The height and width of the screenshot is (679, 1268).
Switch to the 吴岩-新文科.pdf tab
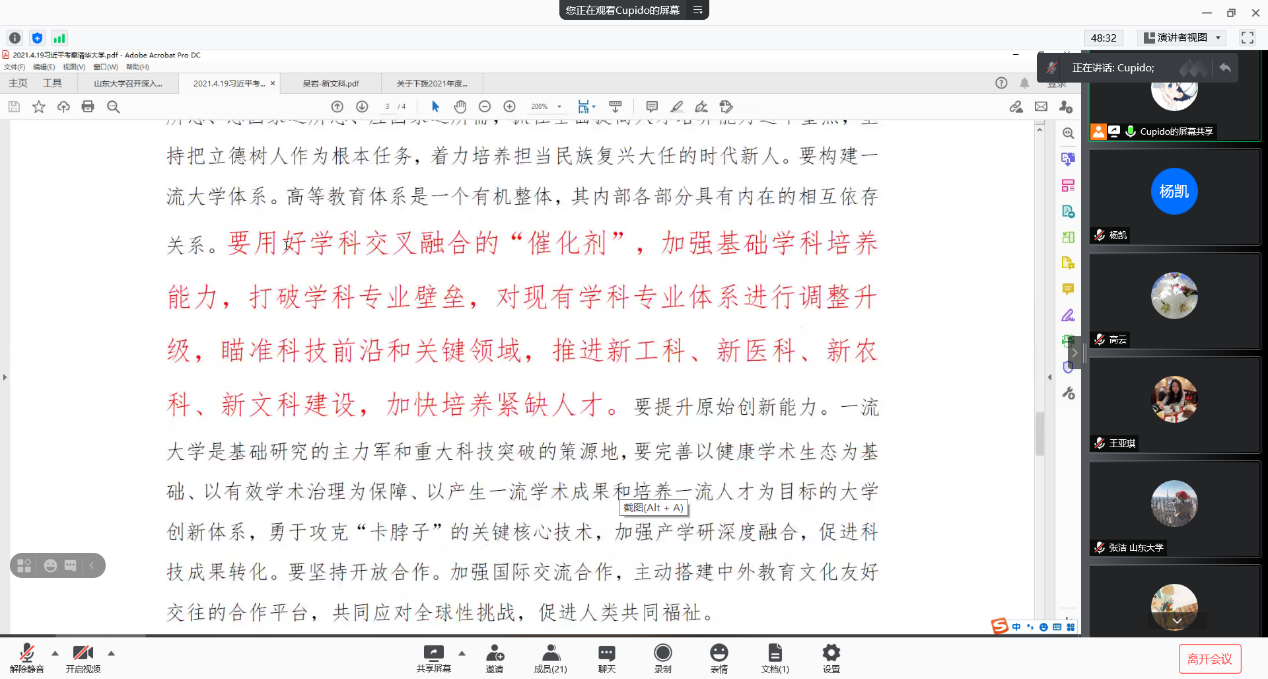point(330,83)
